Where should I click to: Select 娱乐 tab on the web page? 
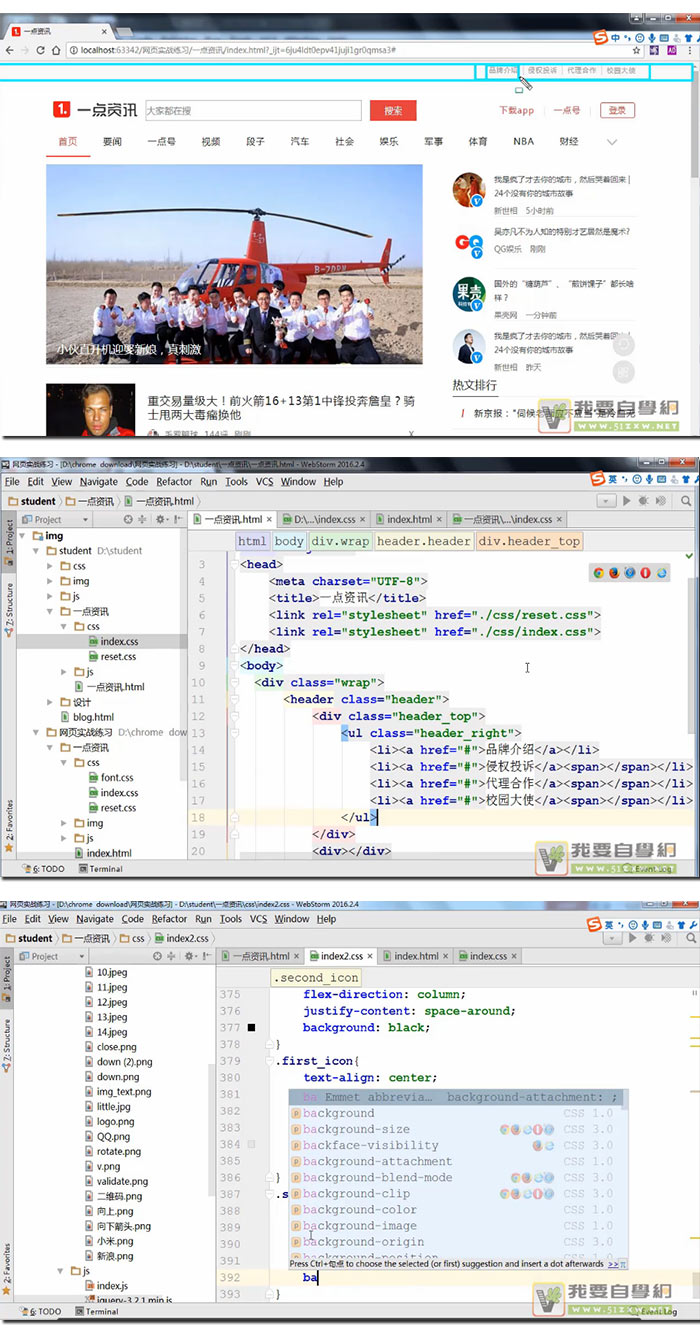point(388,142)
